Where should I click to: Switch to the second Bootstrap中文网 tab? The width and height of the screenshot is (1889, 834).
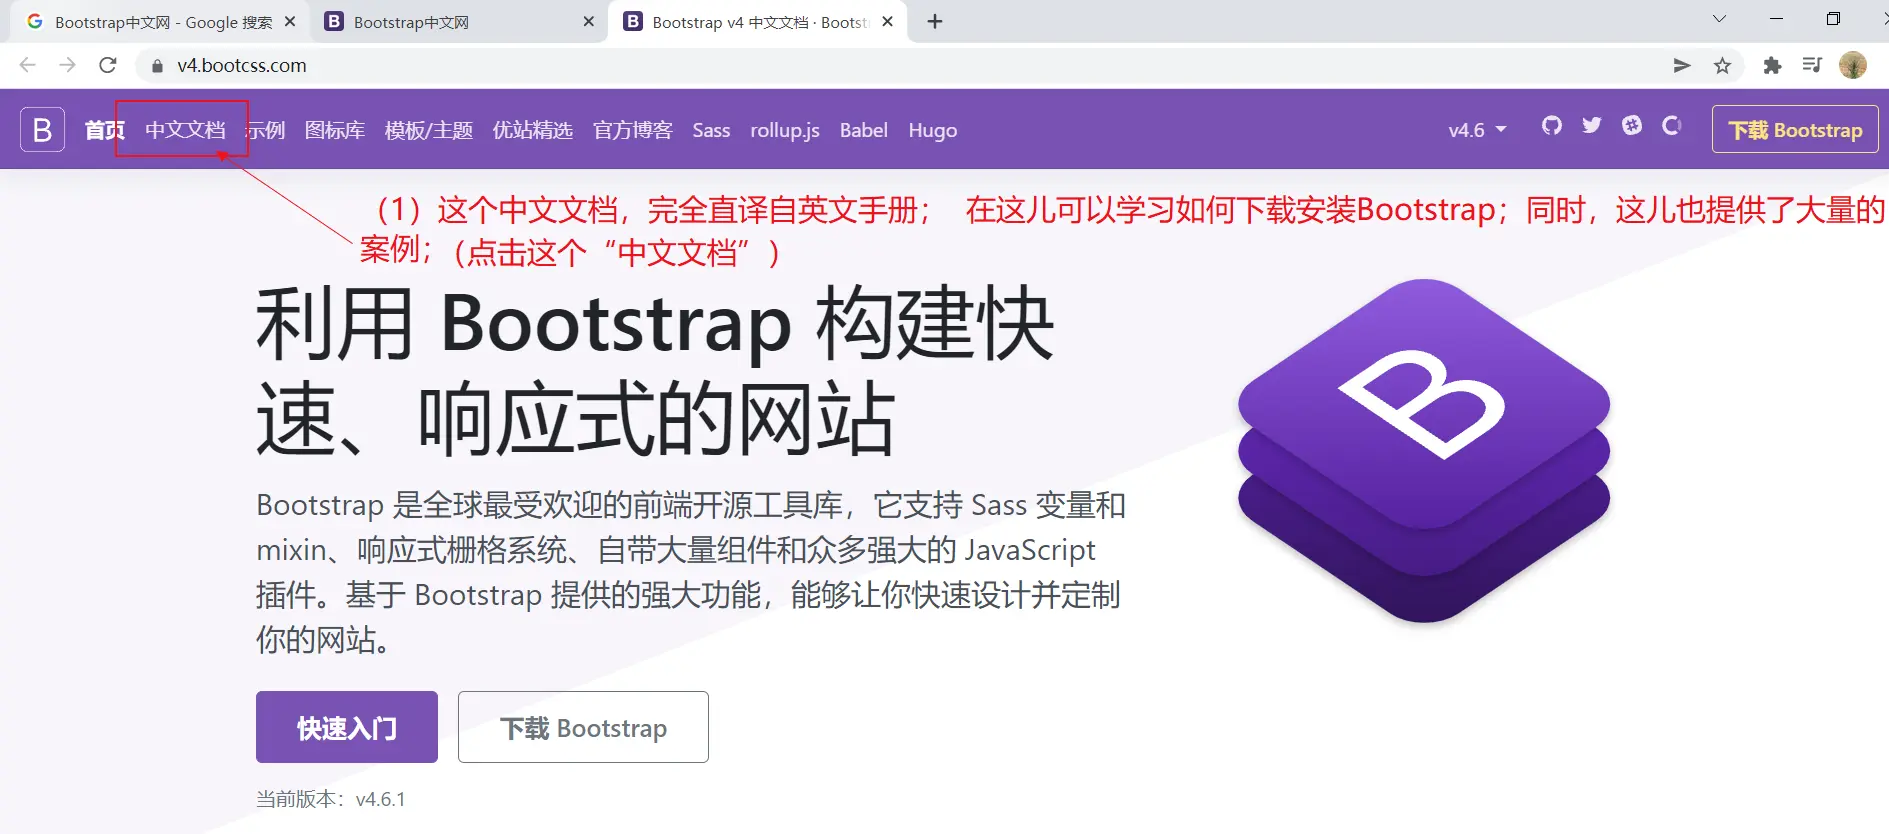point(459,22)
